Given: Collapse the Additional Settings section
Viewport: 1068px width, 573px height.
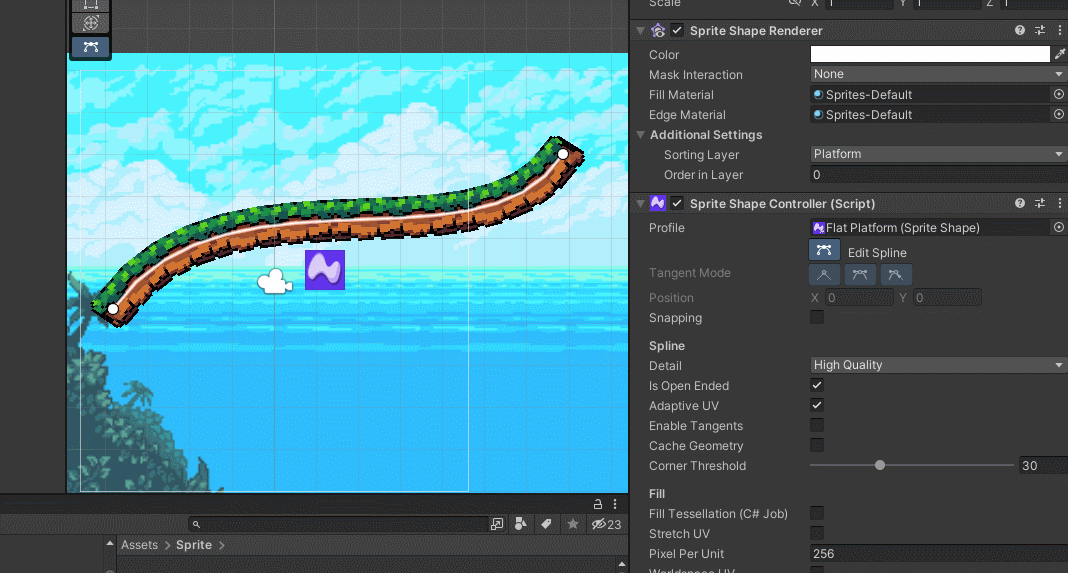Looking at the screenshot, I should (640, 135).
